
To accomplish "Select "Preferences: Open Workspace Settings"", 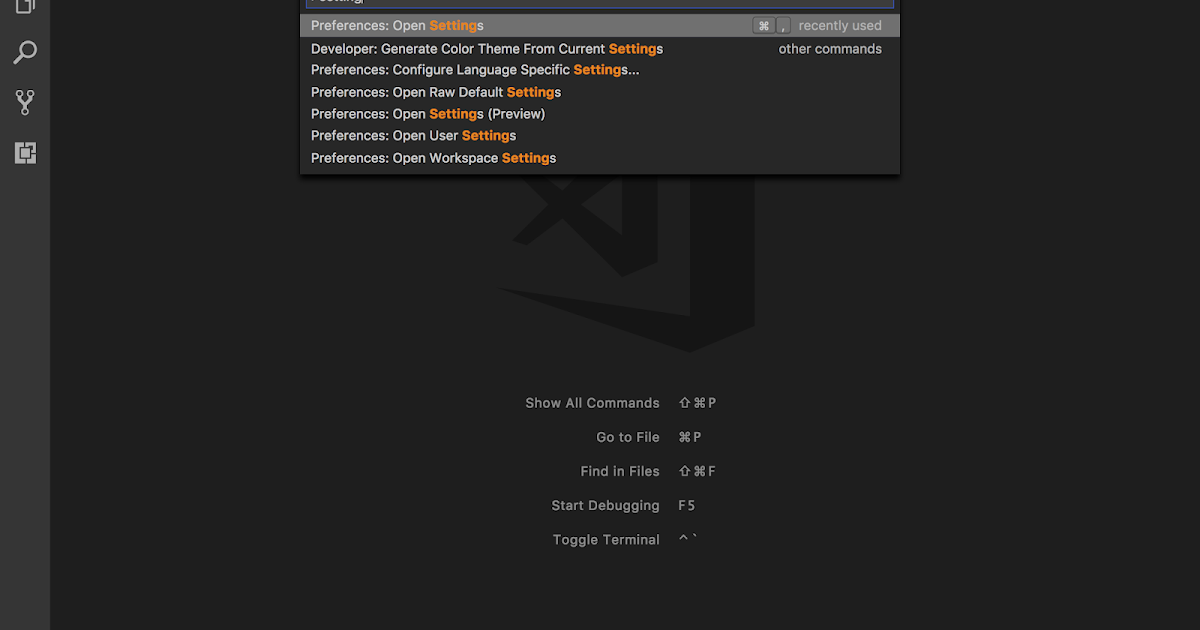I will click(432, 158).
